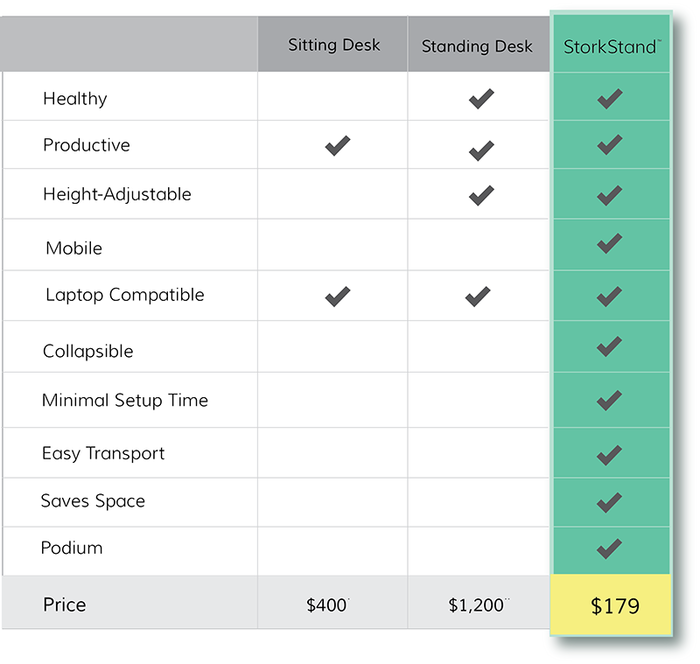
Task: Click Minimal Setup Time checkmark for StorkStand
Action: pos(609,400)
